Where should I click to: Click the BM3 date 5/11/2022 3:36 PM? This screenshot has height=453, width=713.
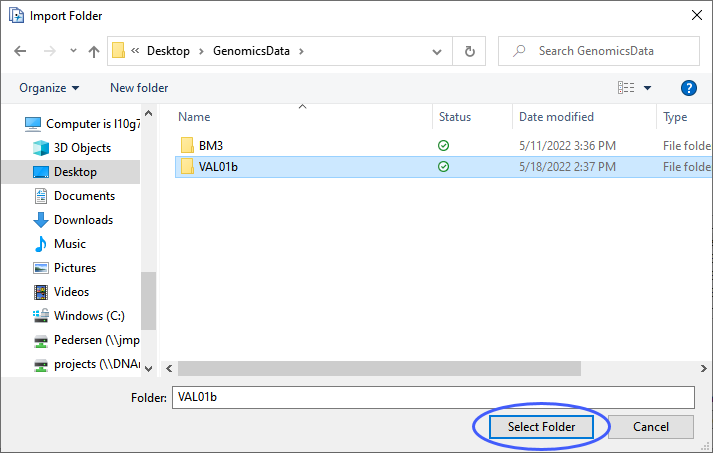point(567,146)
